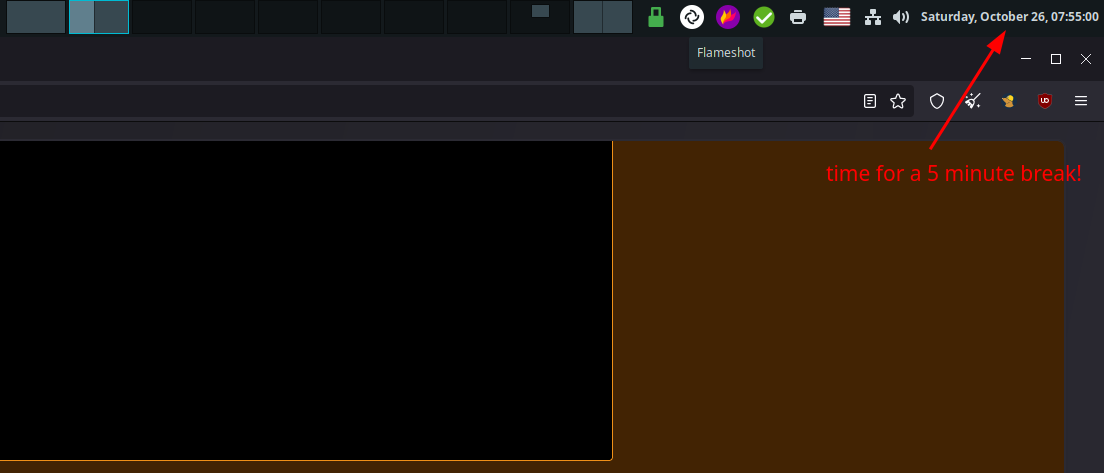
Task: Open the wired network tray icon
Action: [873, 17]
